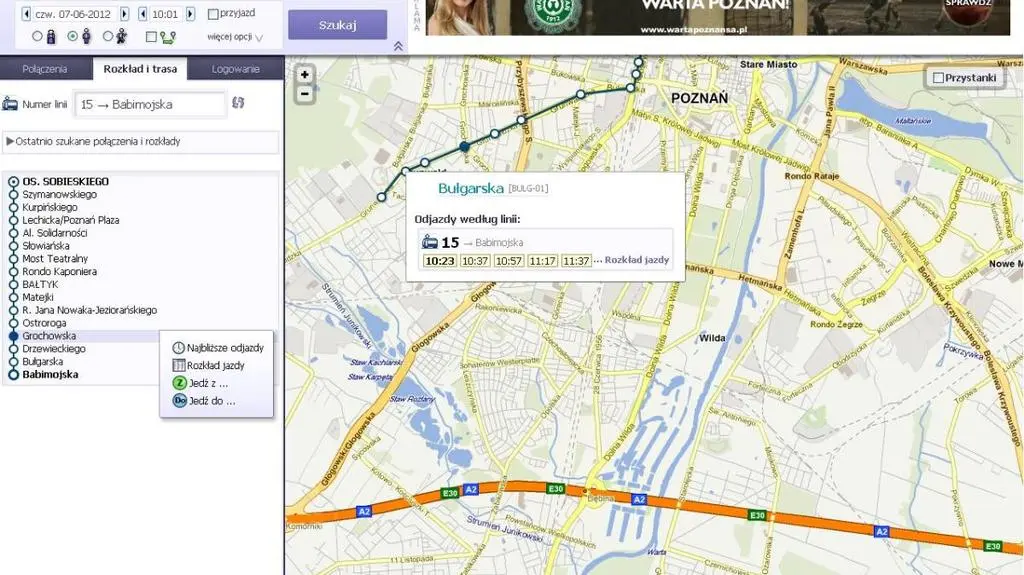Screen dimensions: 1024x575
Task: Open the Logowanie tab
Action: (x=235, y=69)
